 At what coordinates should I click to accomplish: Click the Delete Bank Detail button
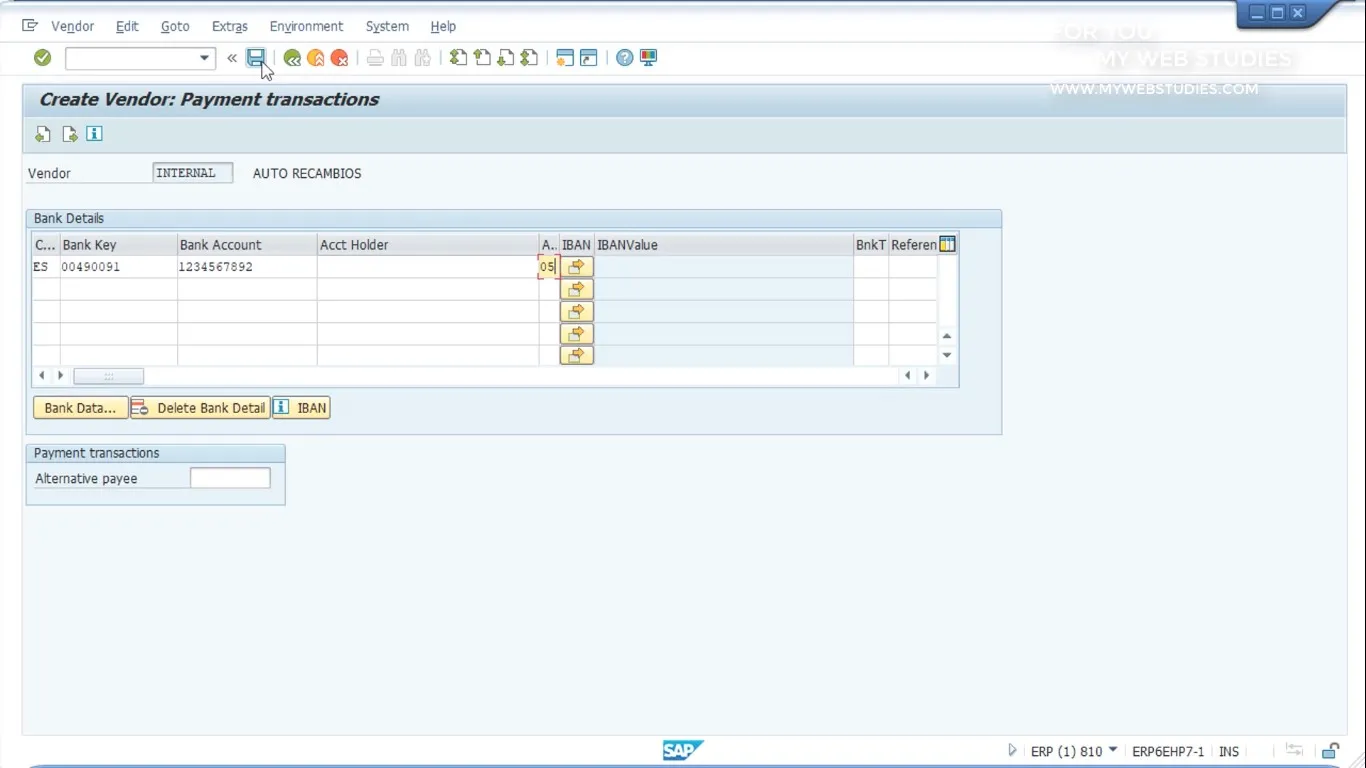(x=201, y=408)
